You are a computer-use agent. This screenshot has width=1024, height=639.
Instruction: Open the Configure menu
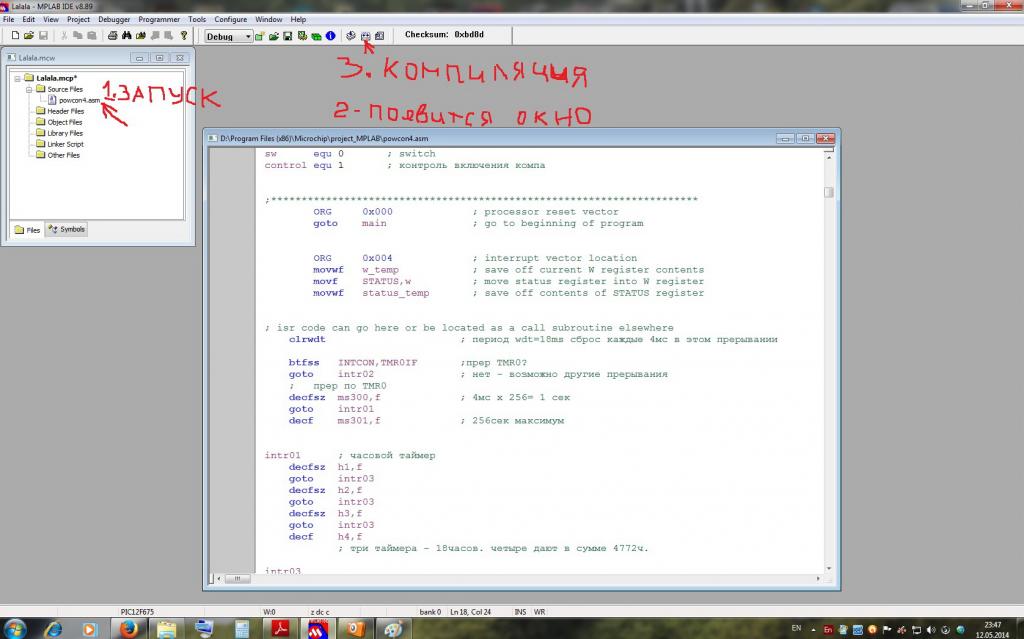point(231,19)
